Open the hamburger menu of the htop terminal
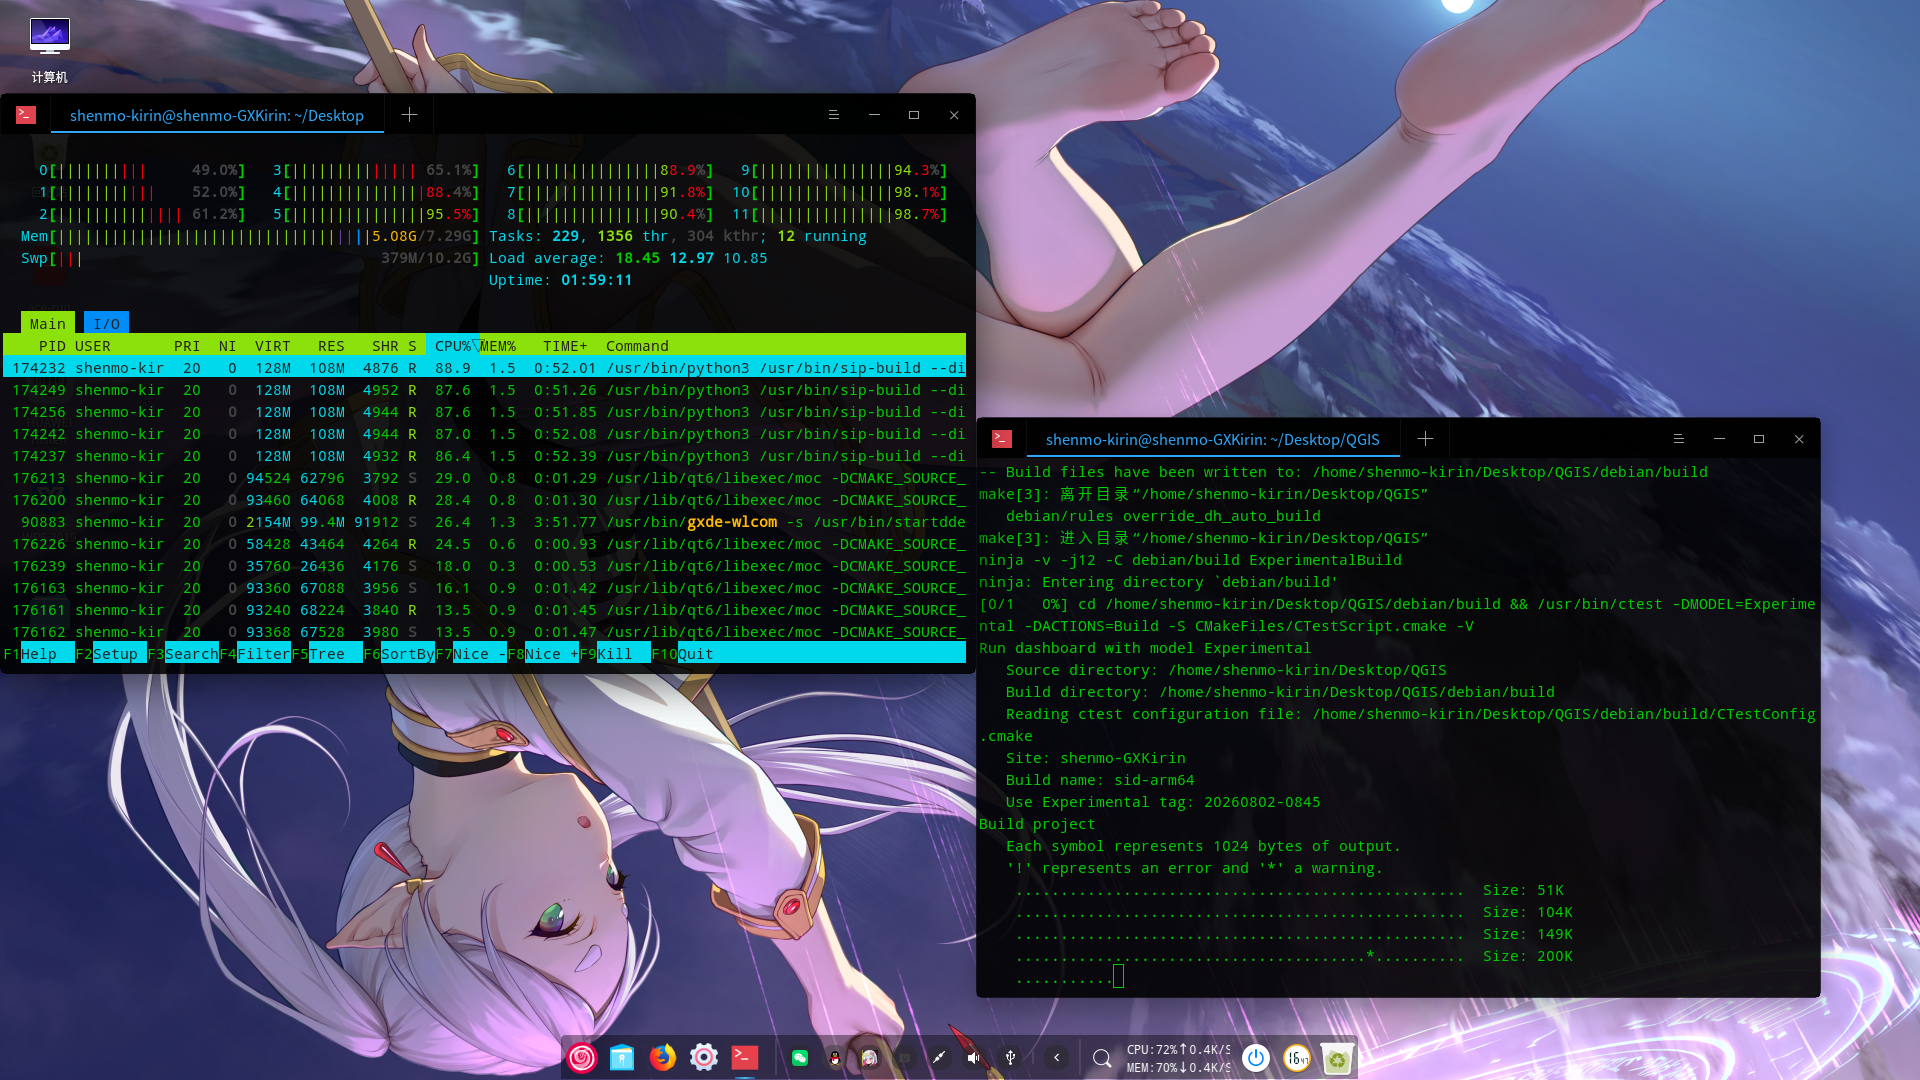 pos(833,115)
